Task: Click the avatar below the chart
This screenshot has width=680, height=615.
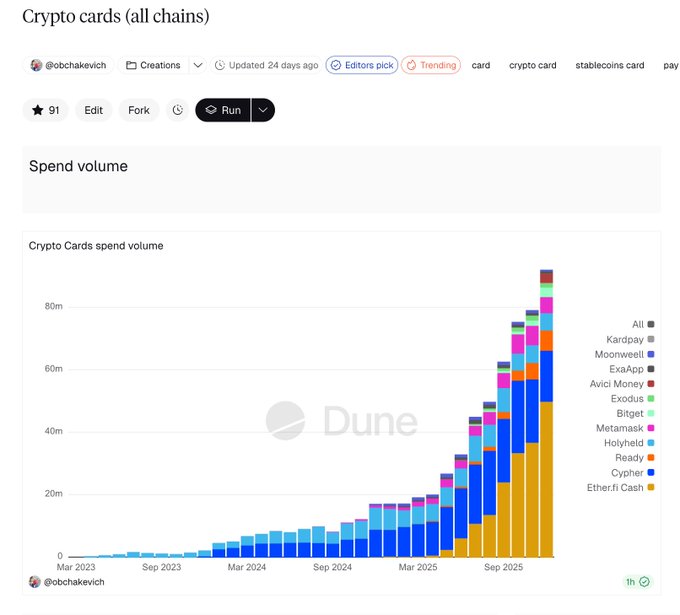Action: click(35, 581)
